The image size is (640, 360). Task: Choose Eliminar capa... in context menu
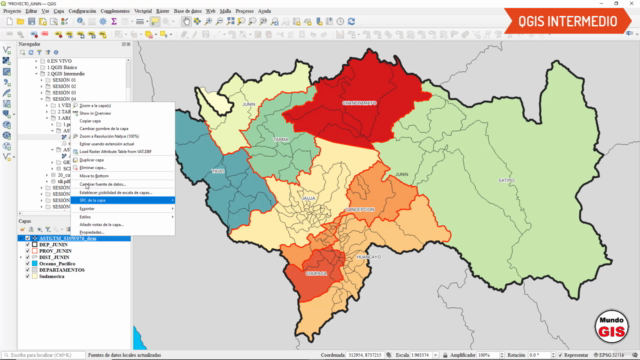click(123, 168)
